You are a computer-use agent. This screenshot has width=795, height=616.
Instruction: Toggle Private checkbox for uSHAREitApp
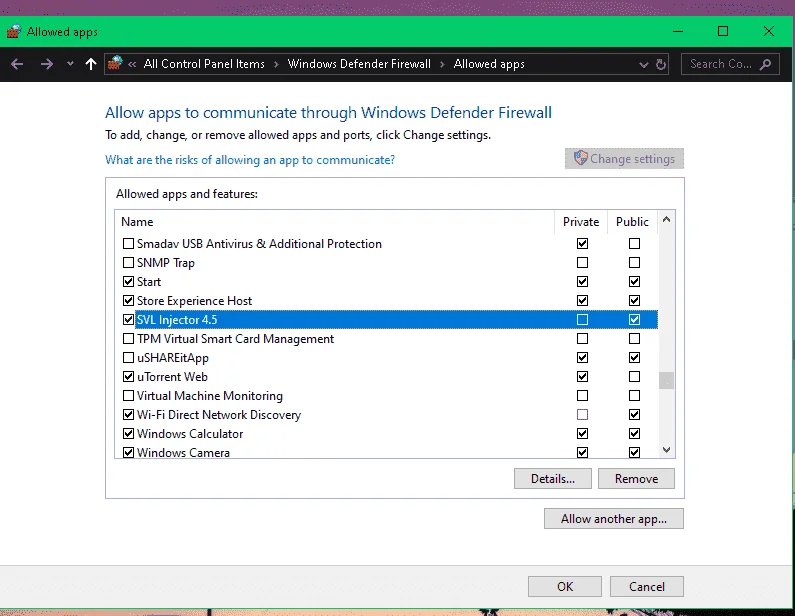583,358
